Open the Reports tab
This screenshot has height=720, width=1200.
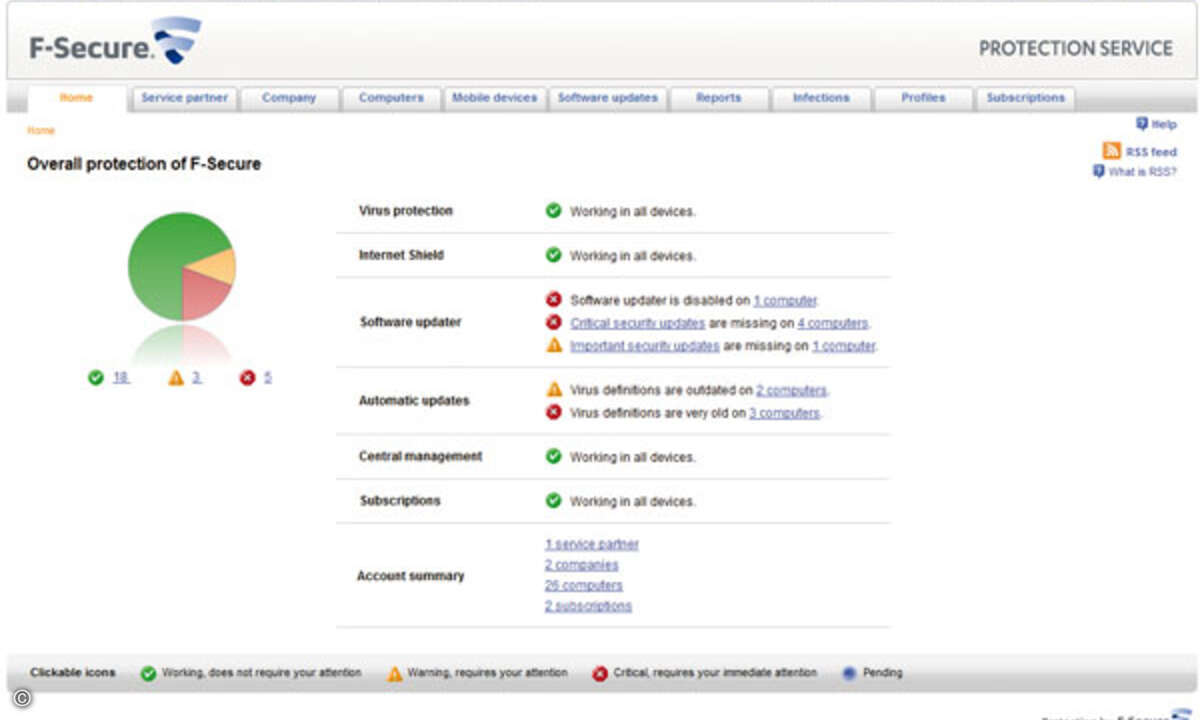tap(719, 98)
